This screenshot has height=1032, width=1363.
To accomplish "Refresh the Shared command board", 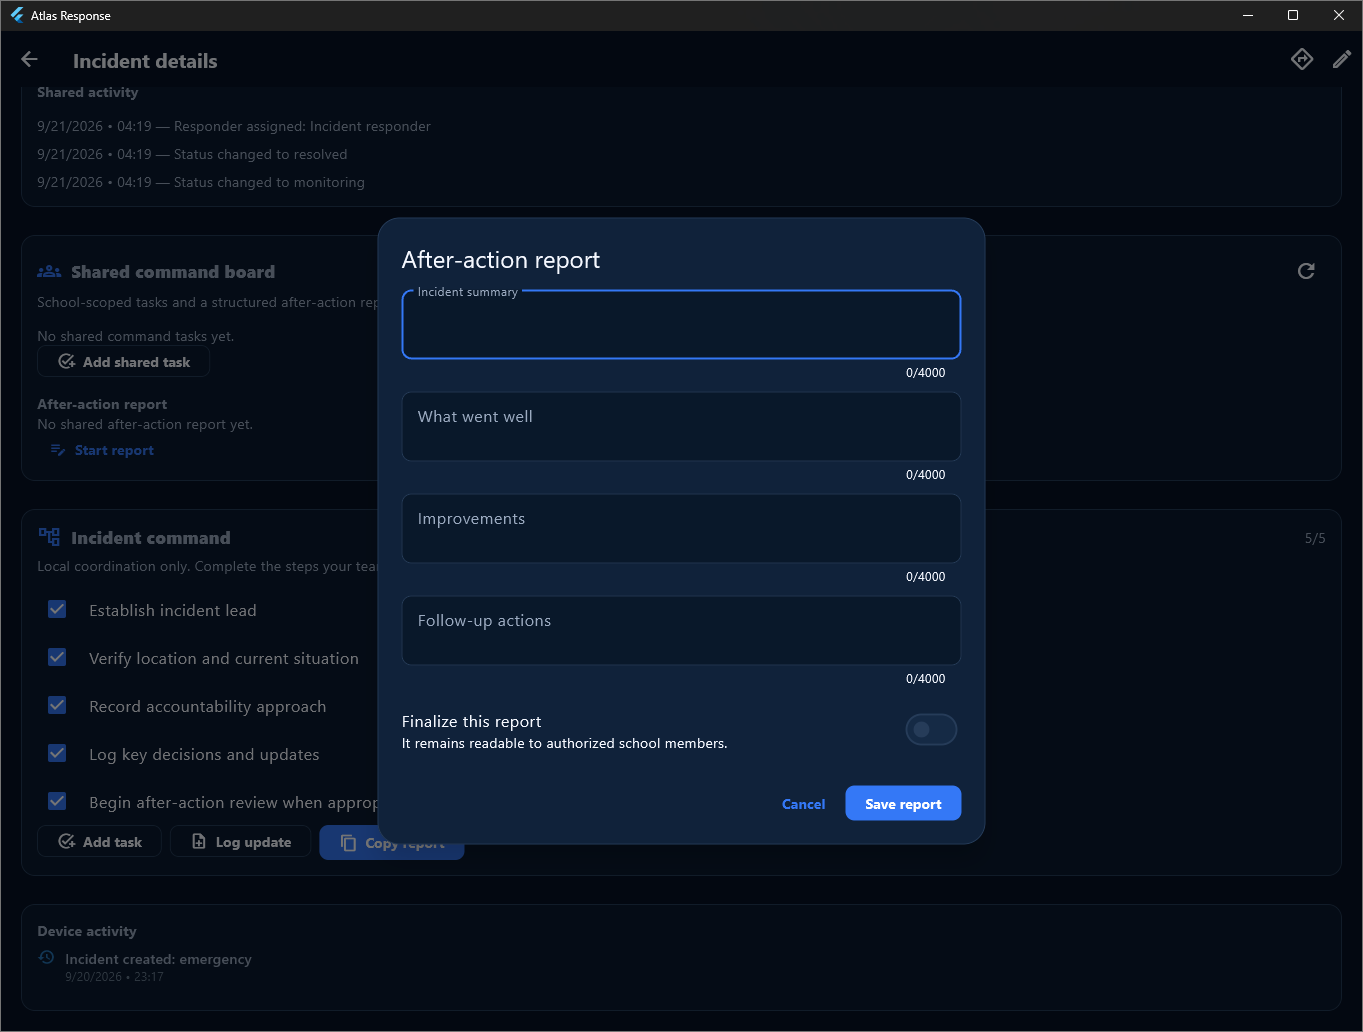I will tap(1306, 271).
